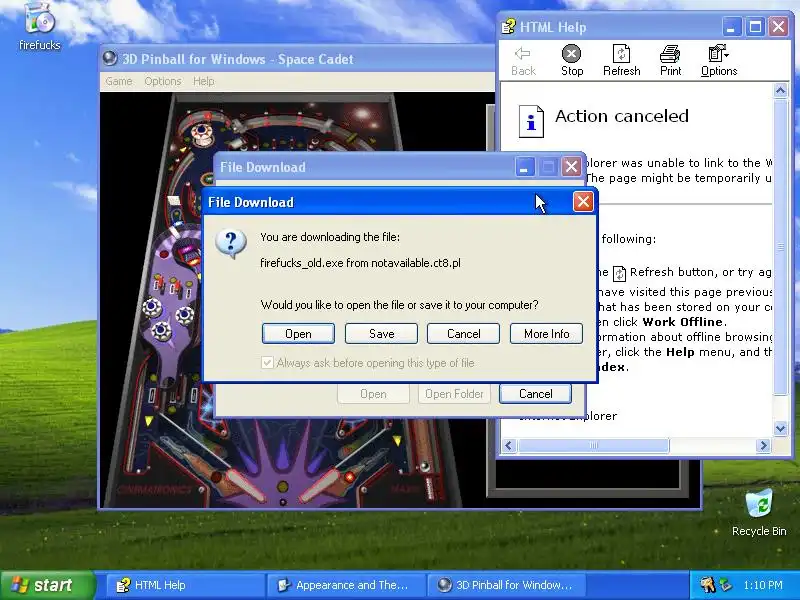
Task: Switch to Appearance and Themes taskbar button
Action: click(345, 585)
